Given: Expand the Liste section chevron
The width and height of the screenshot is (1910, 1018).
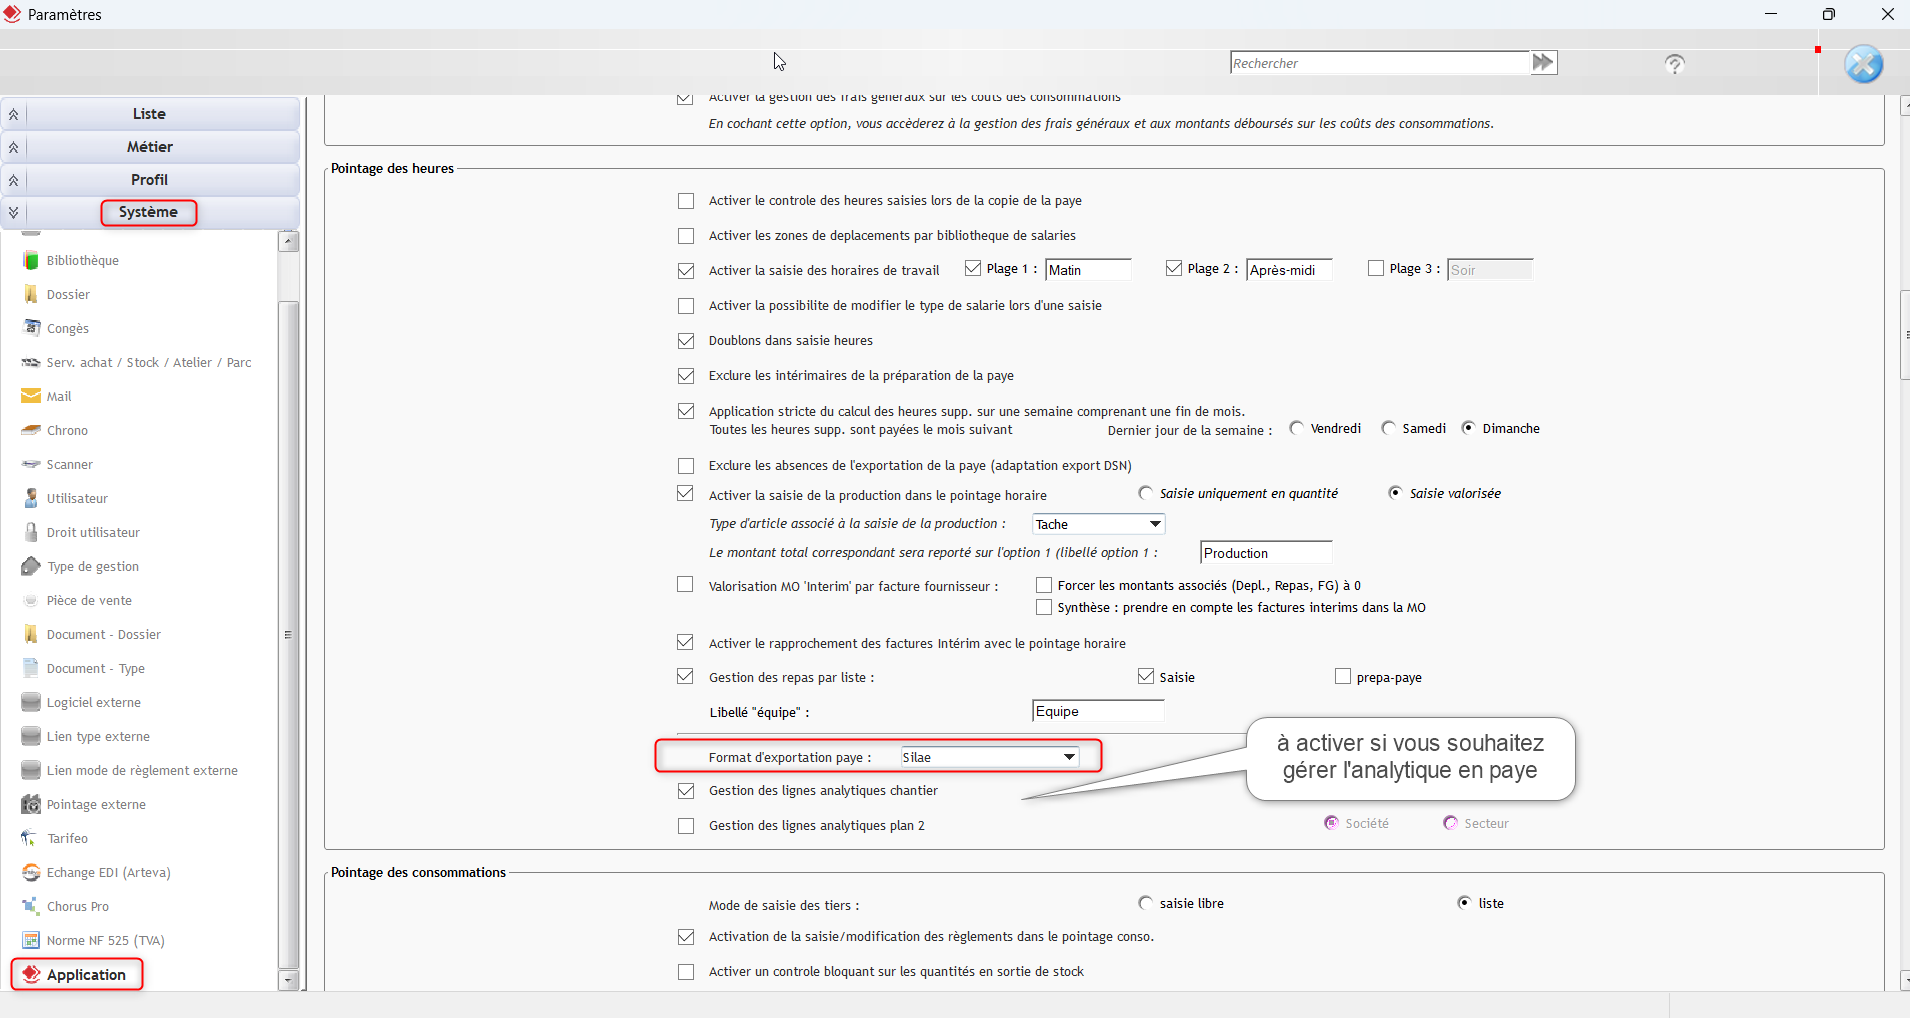Looking at the screenshot, I should click(x=14, y=114).
